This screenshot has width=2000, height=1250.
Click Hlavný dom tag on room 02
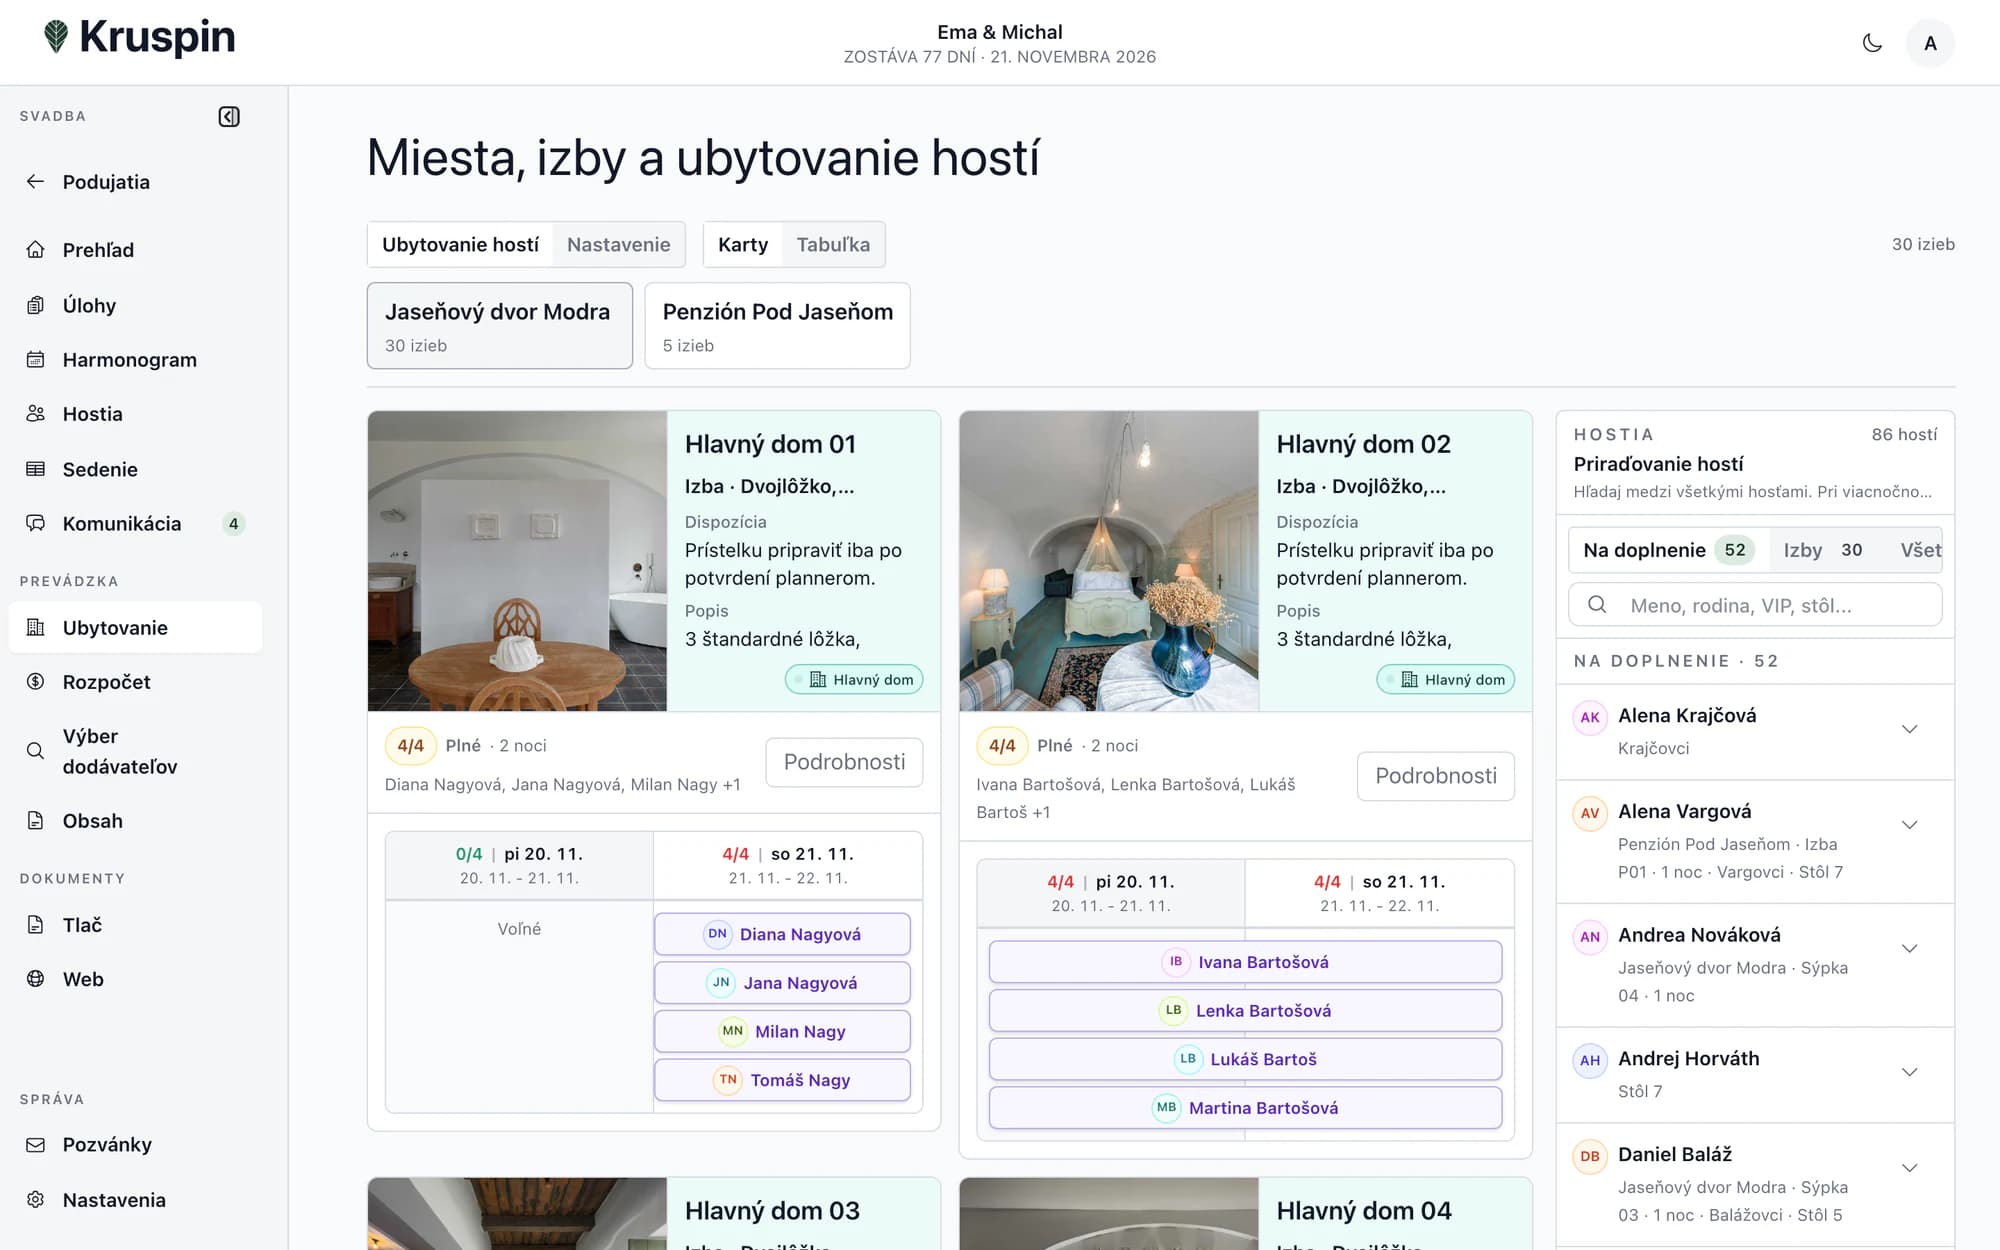1446,680
